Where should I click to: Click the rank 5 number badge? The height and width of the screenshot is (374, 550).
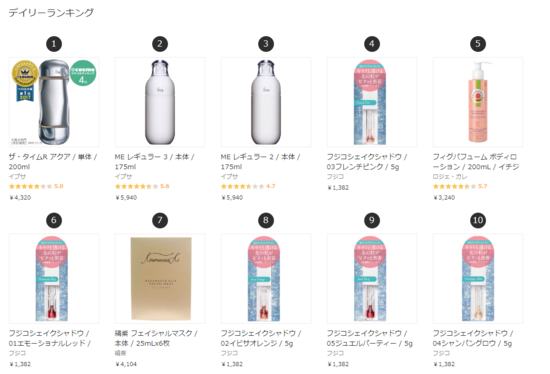point(478,44)
